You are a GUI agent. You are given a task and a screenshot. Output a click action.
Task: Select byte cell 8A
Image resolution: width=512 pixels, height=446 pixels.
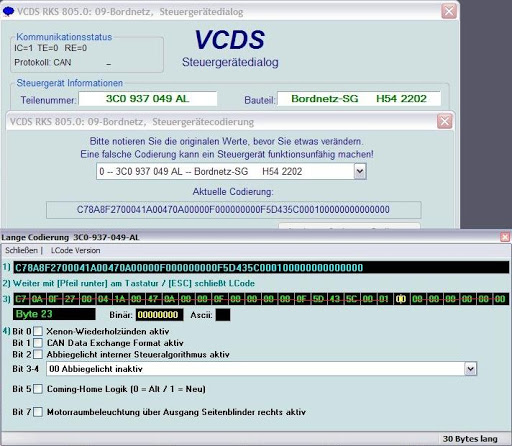[38, 299]
